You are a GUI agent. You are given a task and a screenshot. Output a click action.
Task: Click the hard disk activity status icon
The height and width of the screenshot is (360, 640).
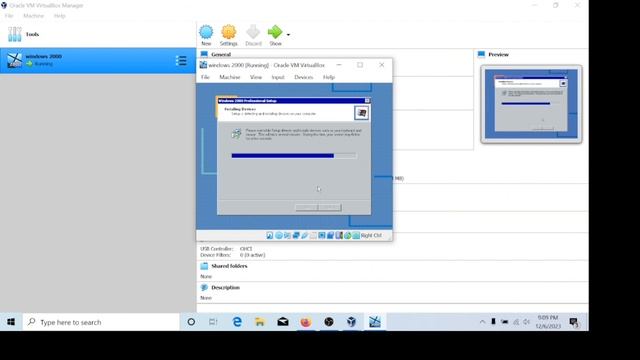coord(270,236)
